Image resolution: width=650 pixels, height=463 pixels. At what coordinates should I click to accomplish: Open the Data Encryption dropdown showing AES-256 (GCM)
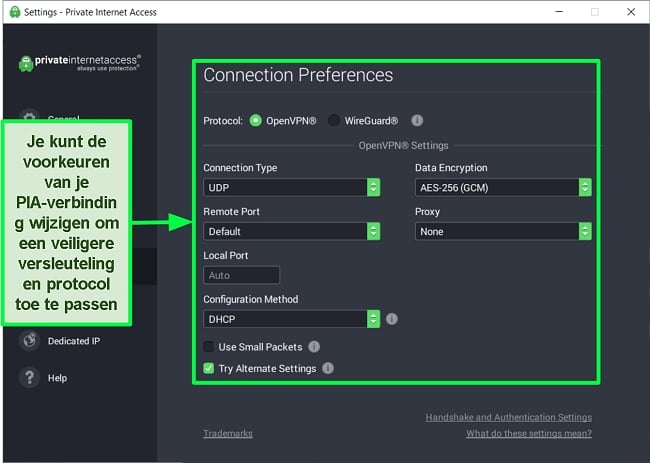[503, 187]
